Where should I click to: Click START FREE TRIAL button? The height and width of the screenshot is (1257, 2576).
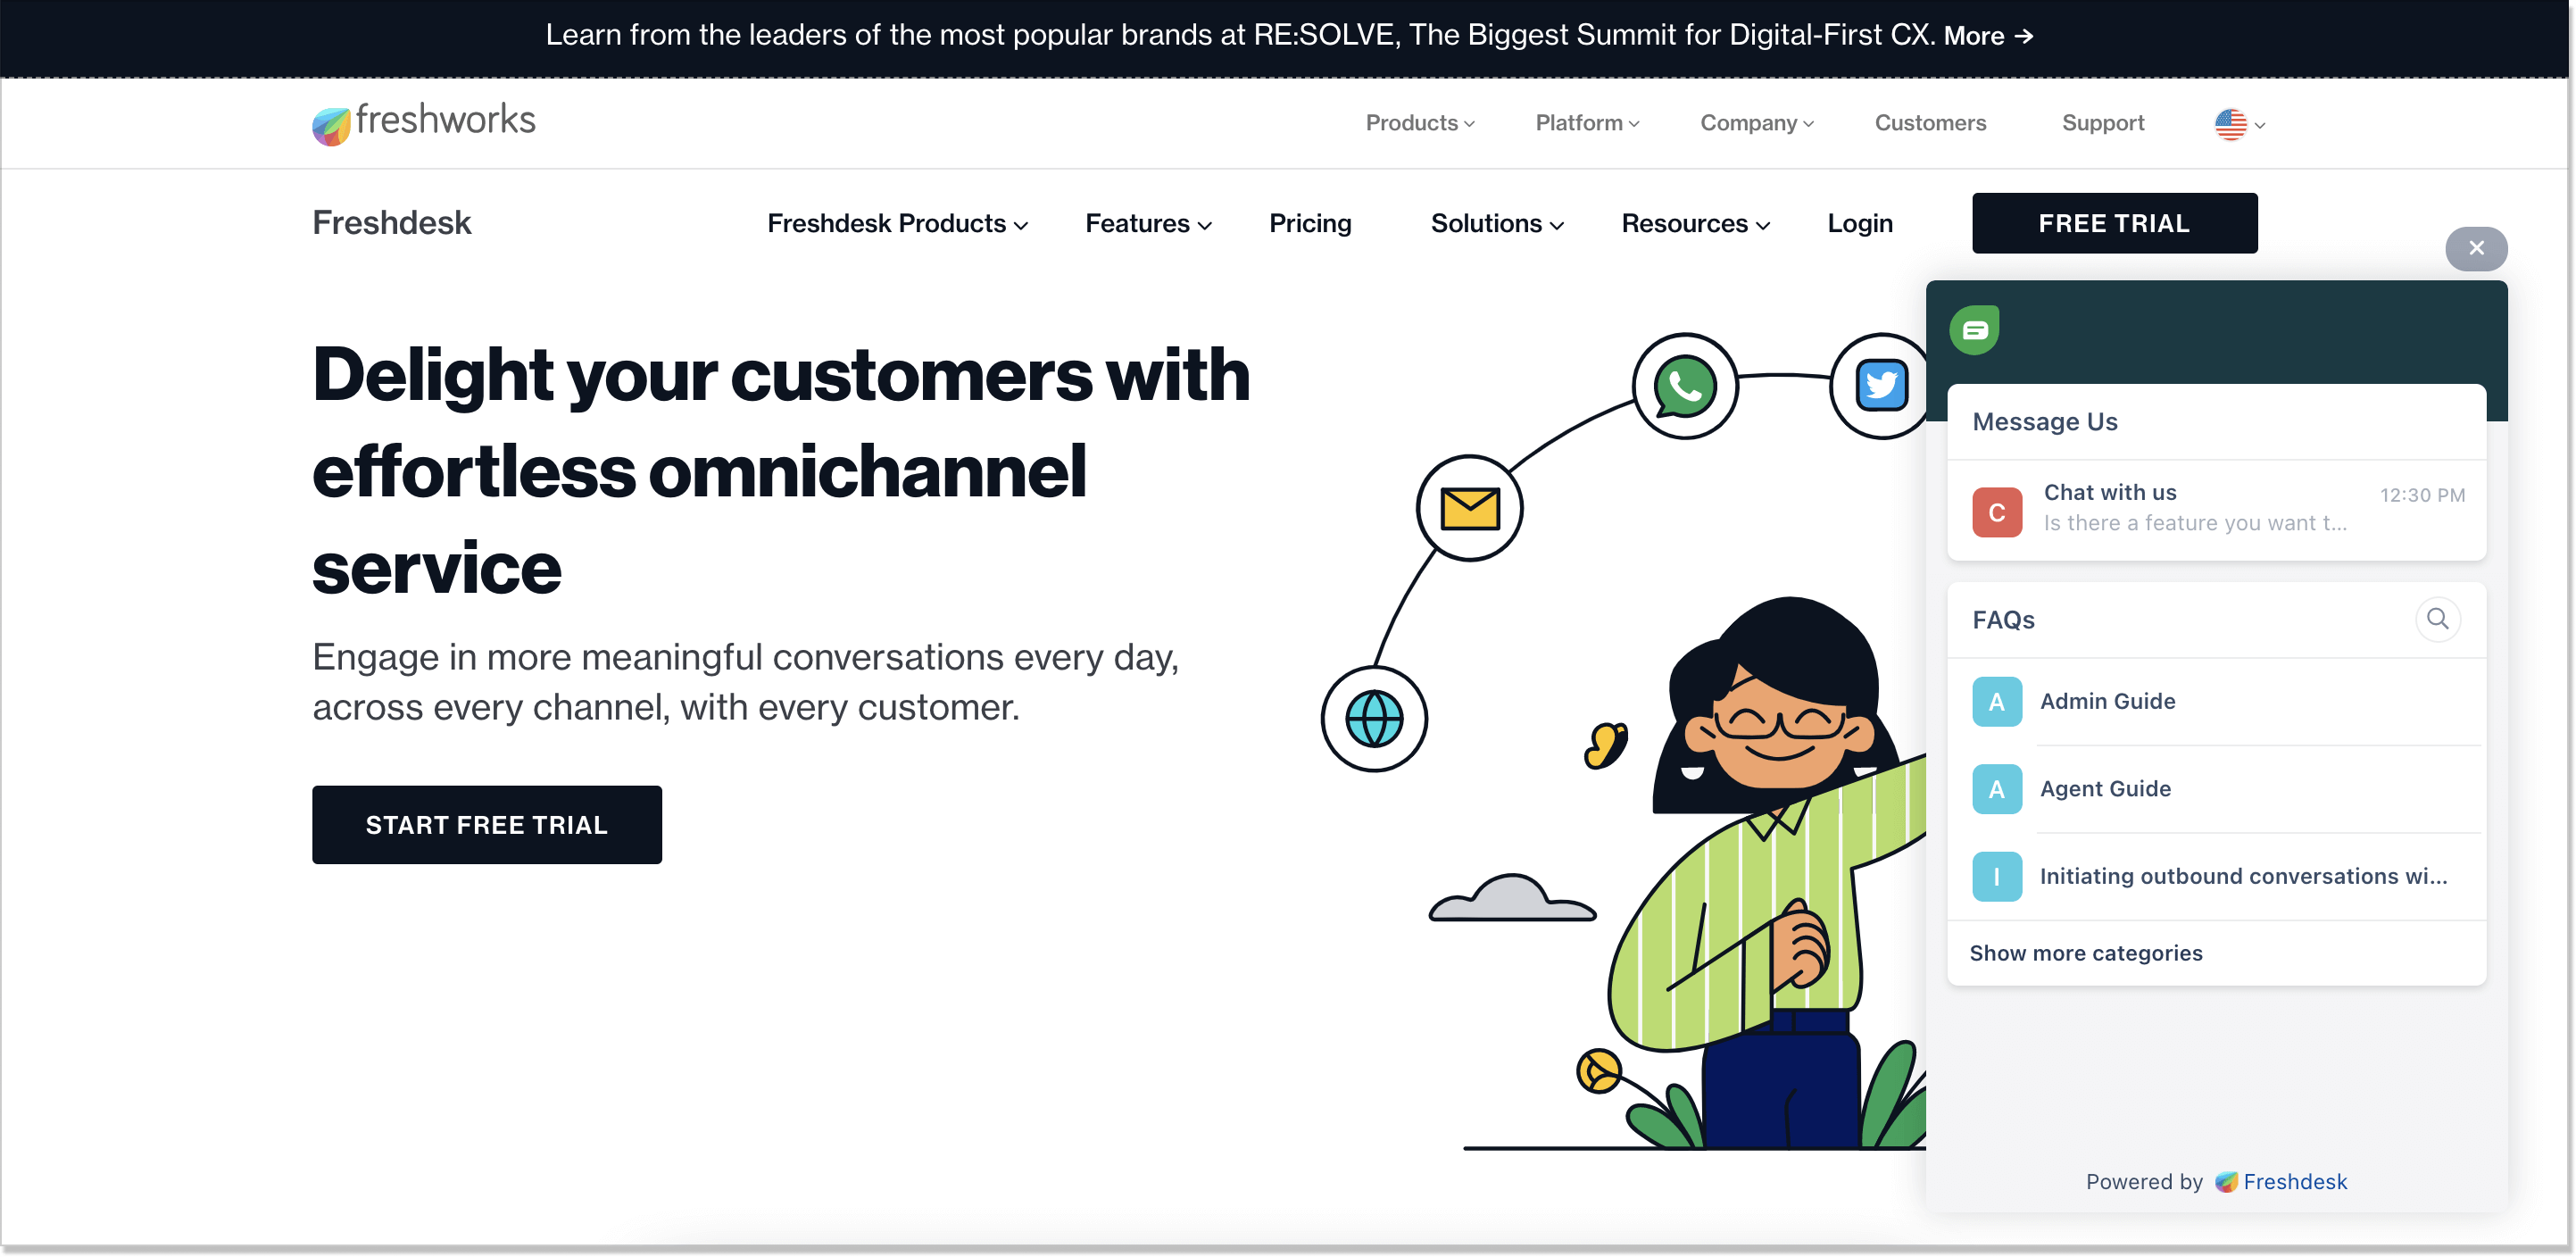point(486,823)
